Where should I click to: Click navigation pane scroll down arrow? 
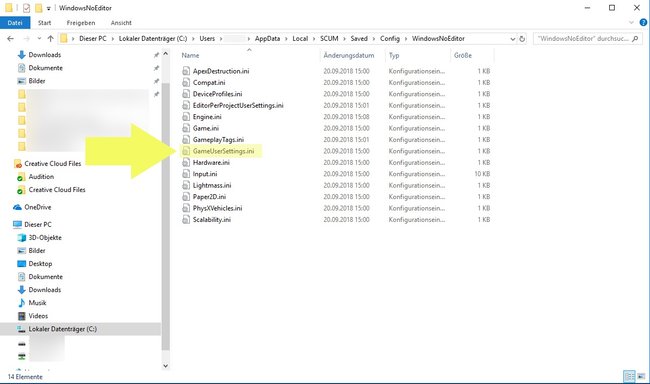coord(165,366)
